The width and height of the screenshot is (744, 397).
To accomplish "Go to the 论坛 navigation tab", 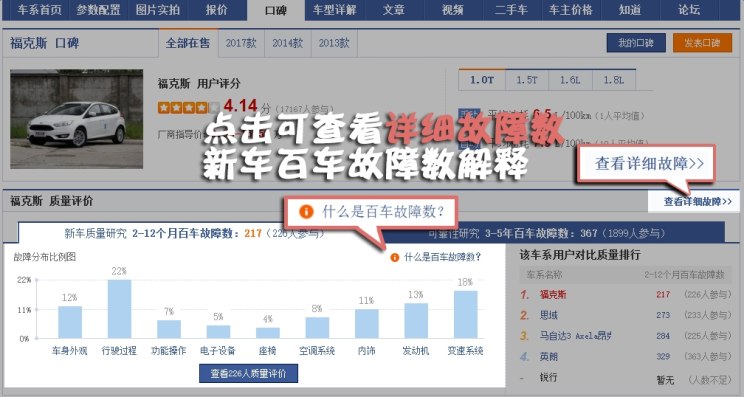I will click(x=688, y=9).
